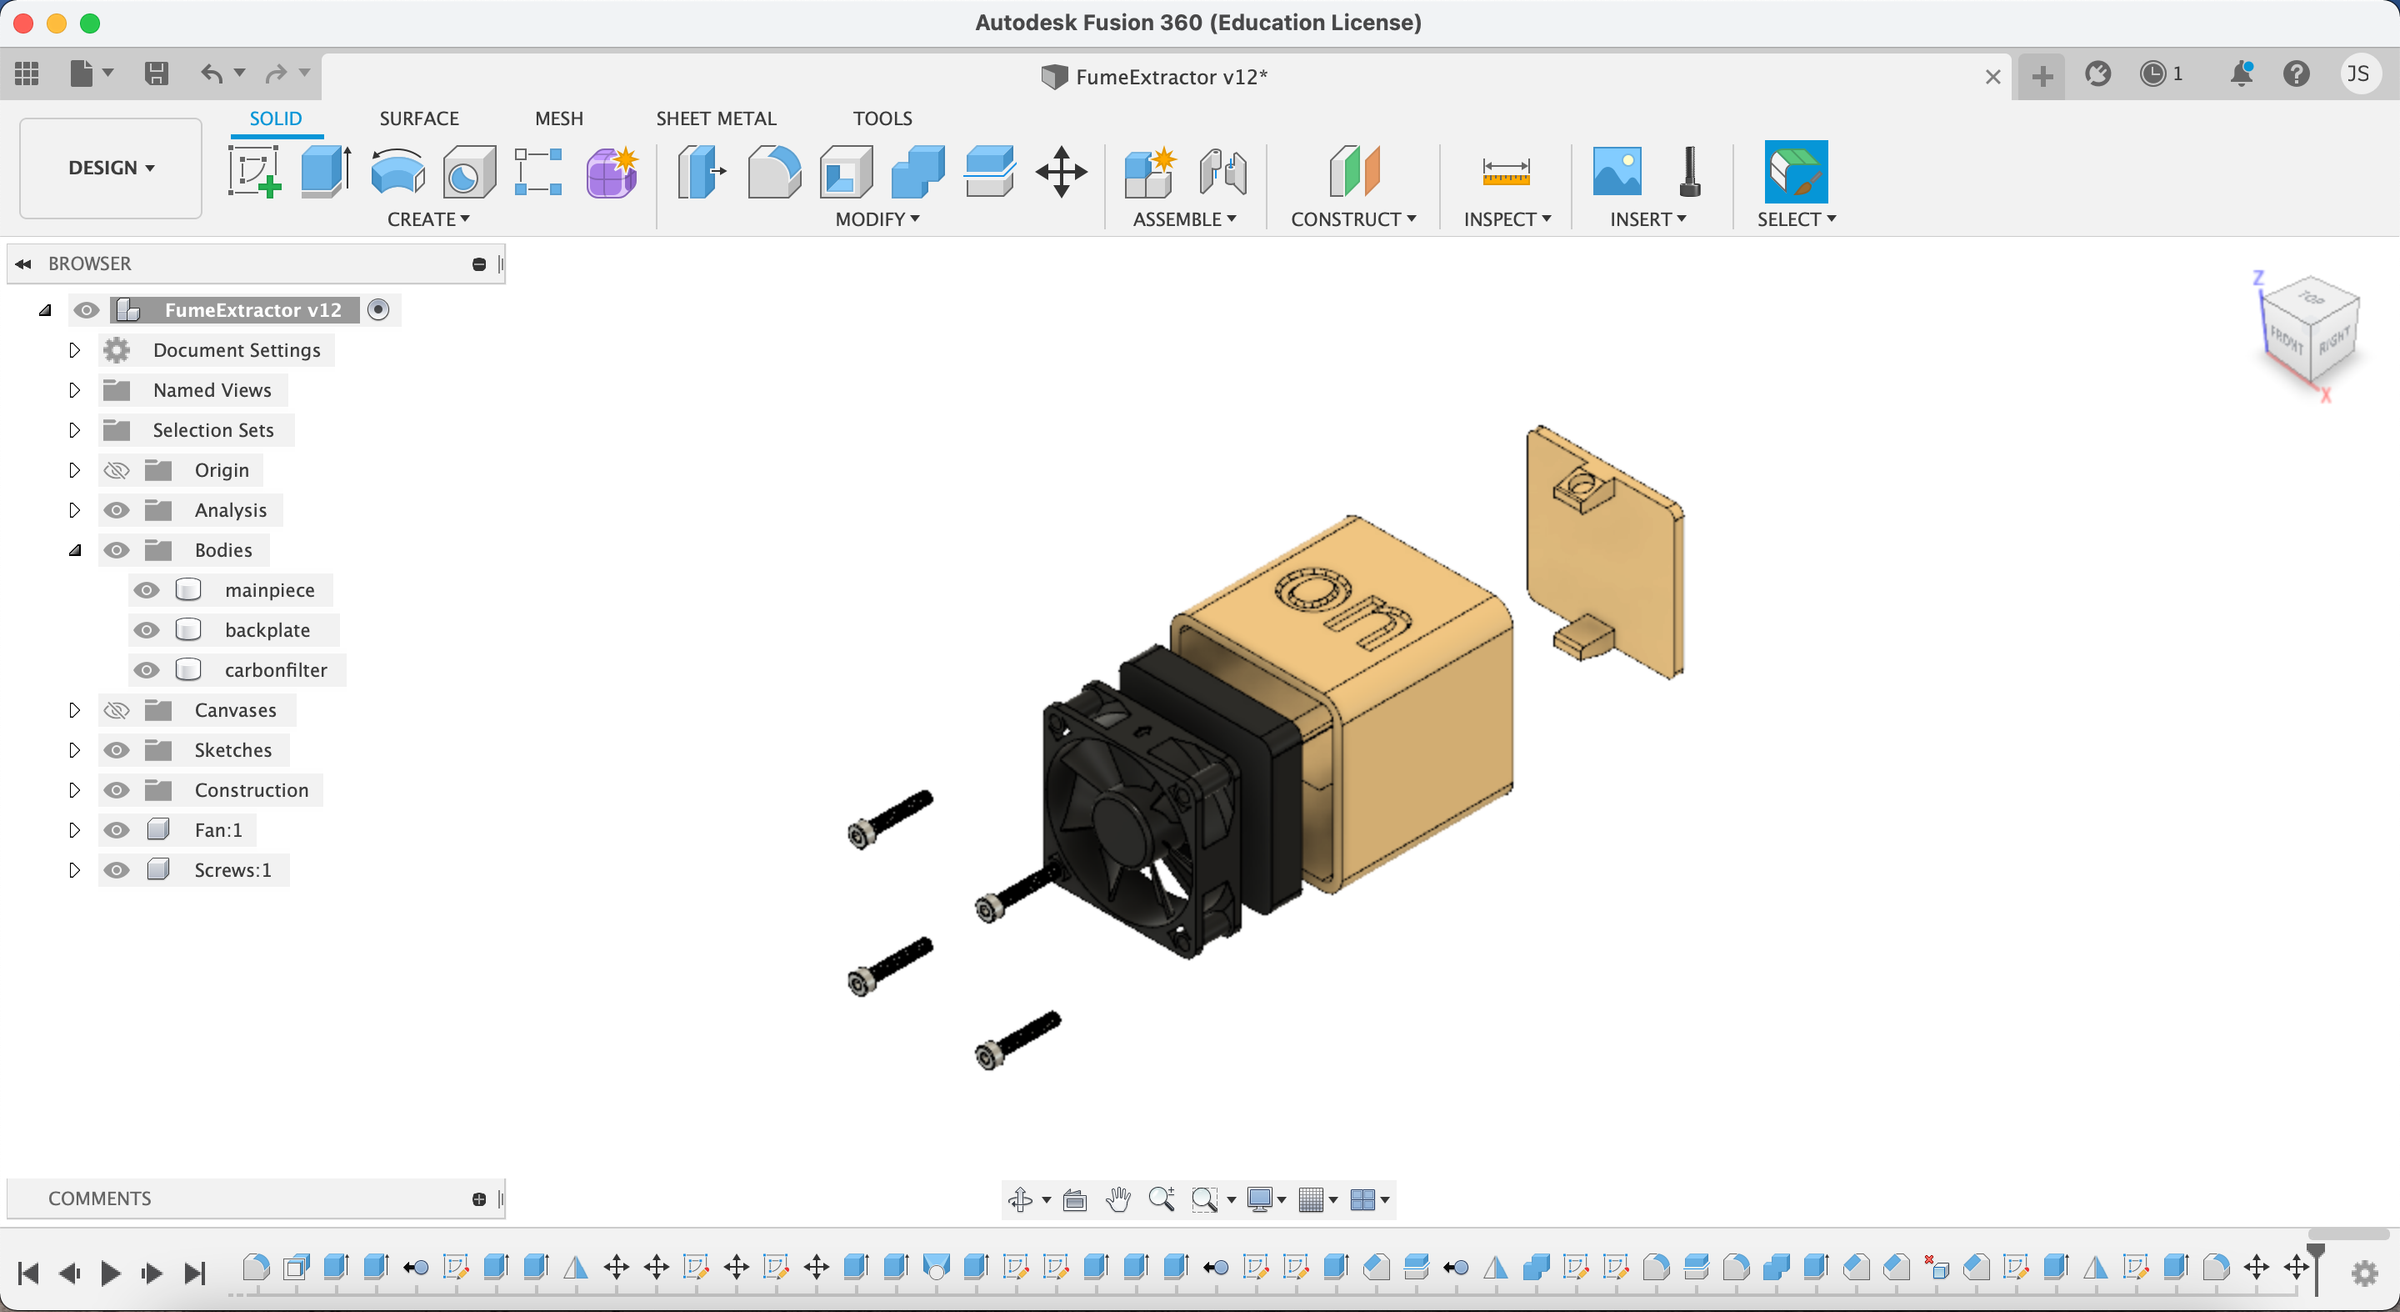Open the DESIGN workspace dropdown
2400x1312 pixels.
click(110, 168)
